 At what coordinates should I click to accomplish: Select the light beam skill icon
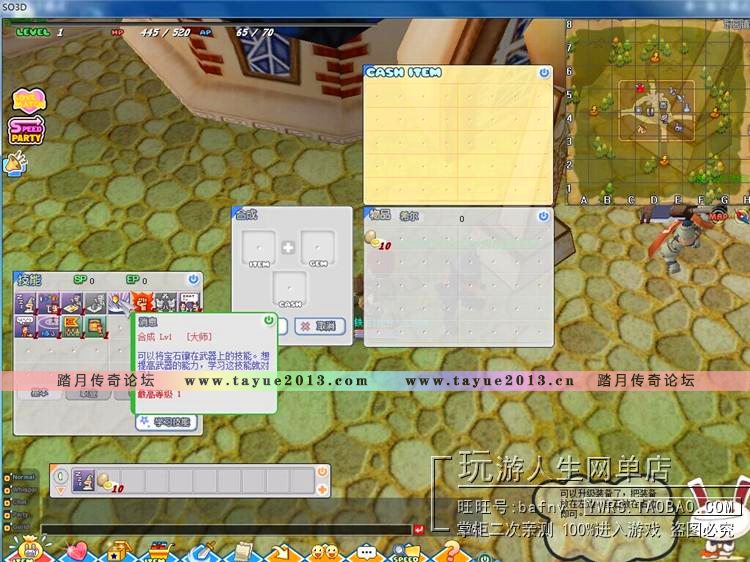[x=119, y=303]
